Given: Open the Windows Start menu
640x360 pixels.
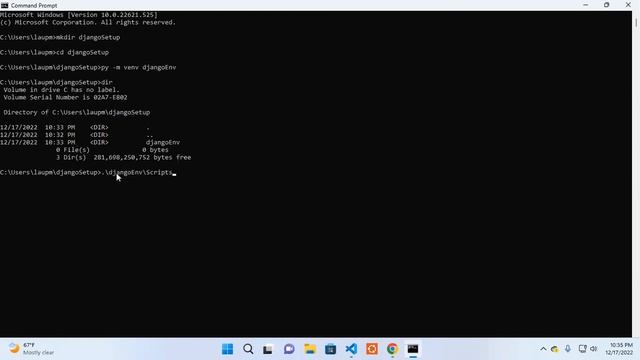Looking at the screenshot, I should [x=227, y=349].
